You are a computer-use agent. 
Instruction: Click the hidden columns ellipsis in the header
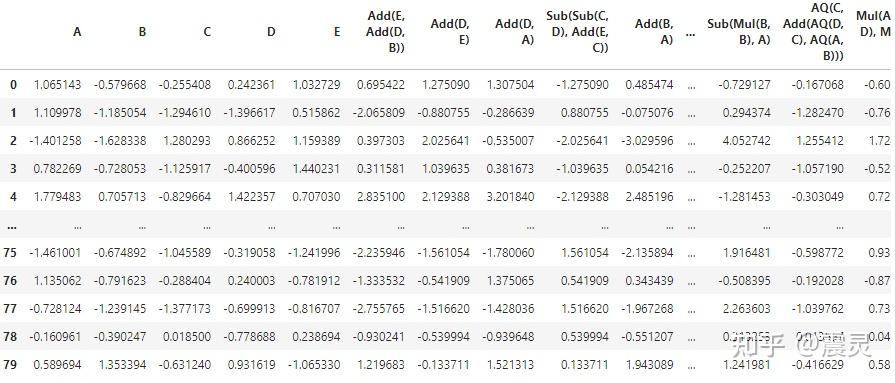coord(691,33)
